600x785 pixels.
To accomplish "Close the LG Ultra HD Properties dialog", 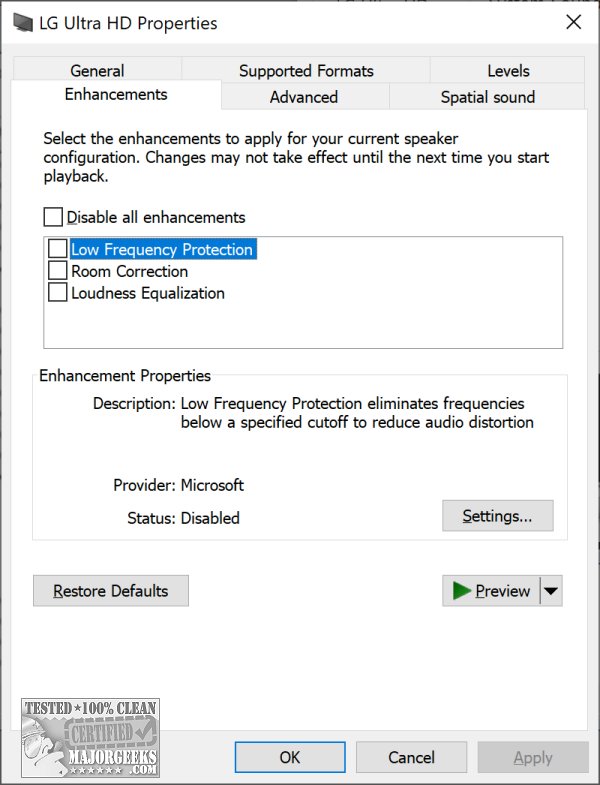I will pyautogui.click(x=573, y=22).
